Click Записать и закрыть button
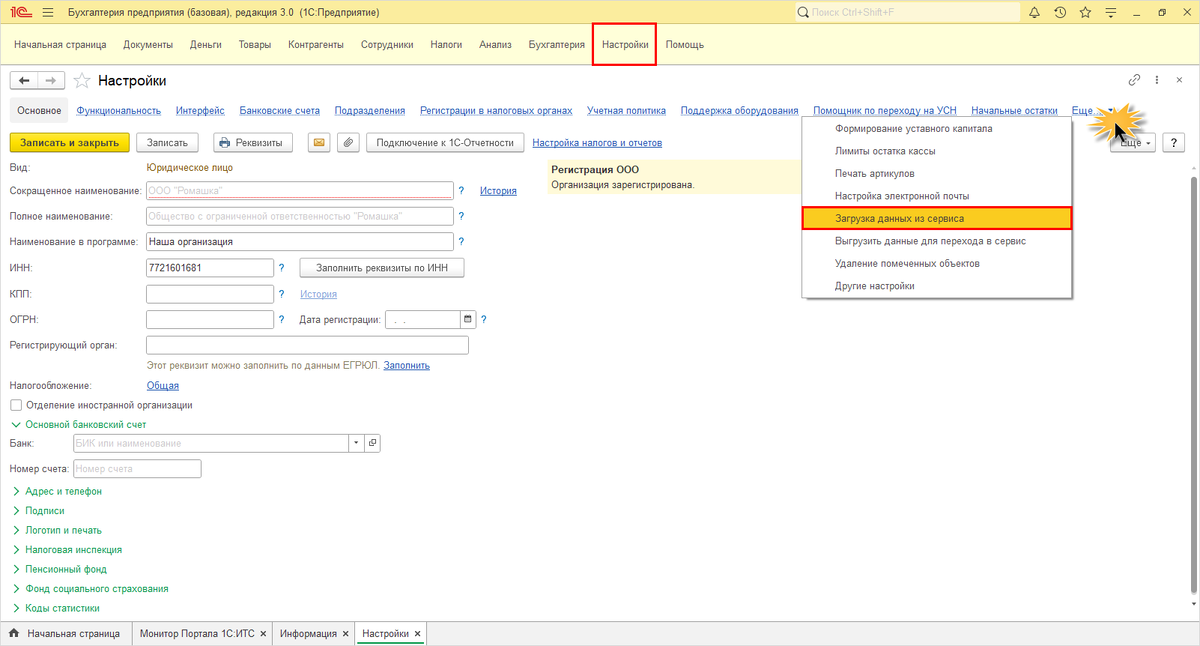 point(70,143)
